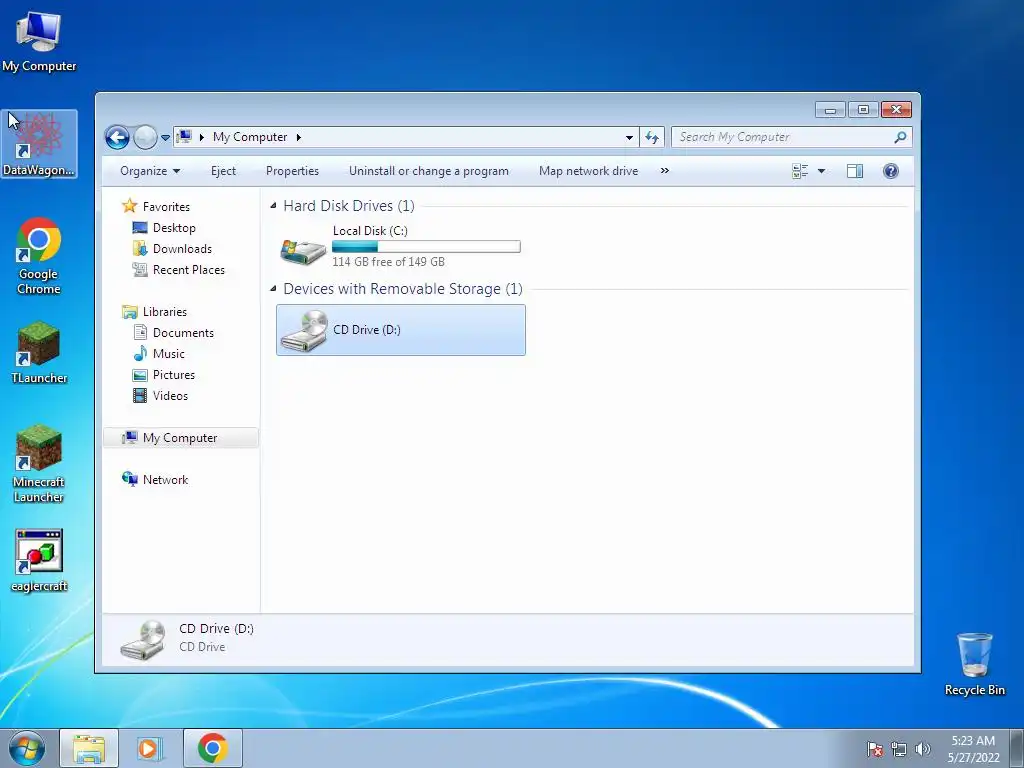This screenshot has height=768, width=1024.
Task: Click the DataWagon desktop shortcut
Action: 39,144
